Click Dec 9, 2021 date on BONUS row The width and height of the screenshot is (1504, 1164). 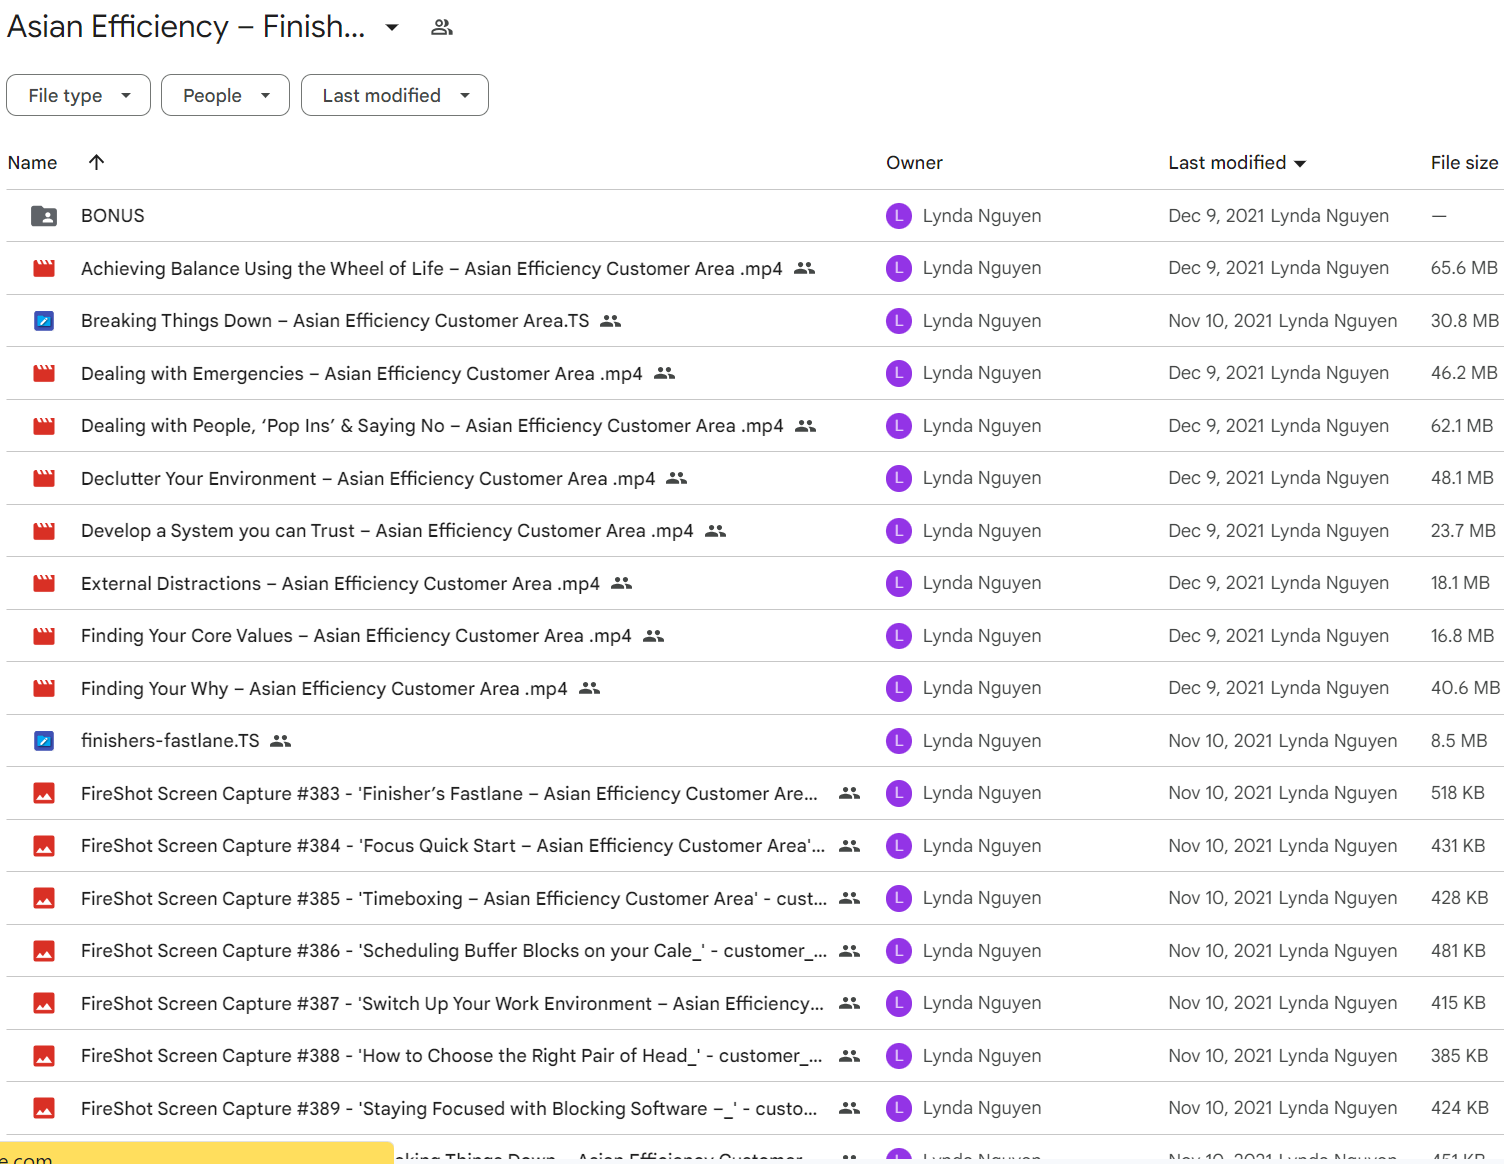click(x=1278, y=216)
